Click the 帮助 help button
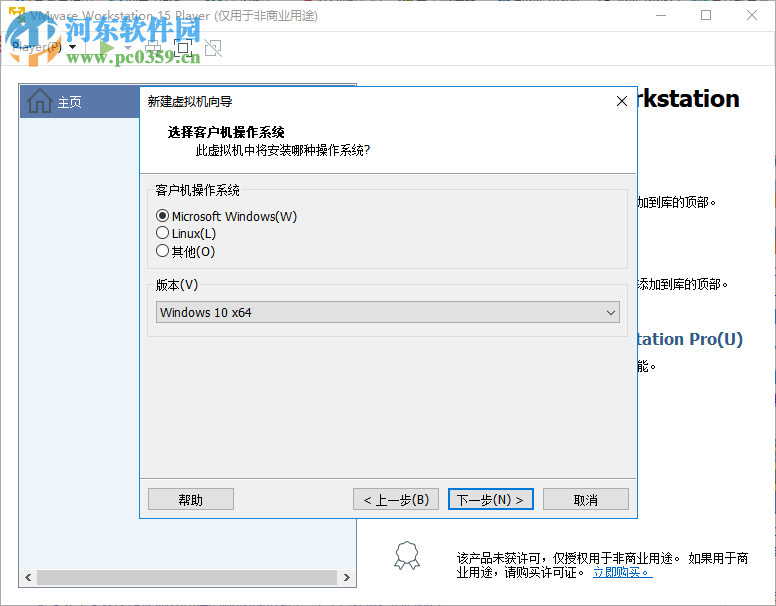This screenshot has height=606, width=776. coord(191,500)
